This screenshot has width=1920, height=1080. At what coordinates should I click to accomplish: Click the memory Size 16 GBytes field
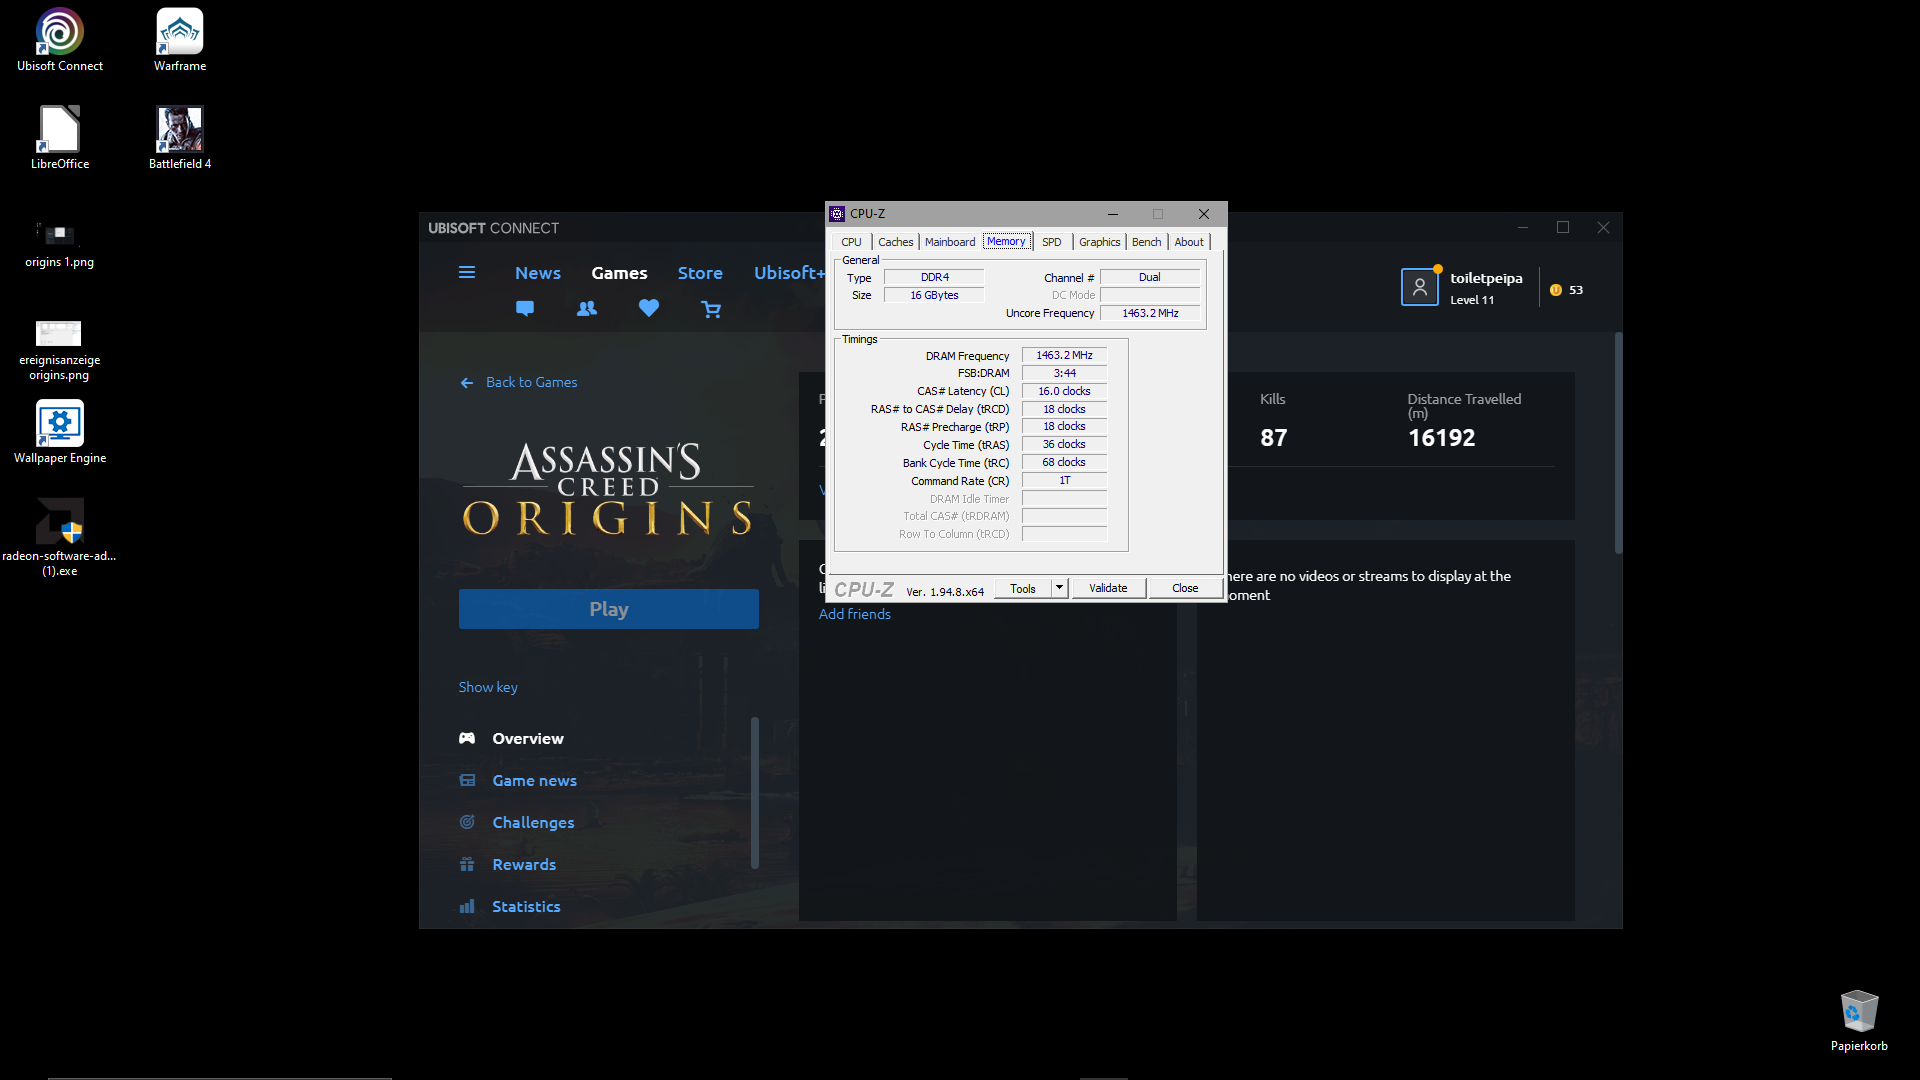click(x=934, y=295)
